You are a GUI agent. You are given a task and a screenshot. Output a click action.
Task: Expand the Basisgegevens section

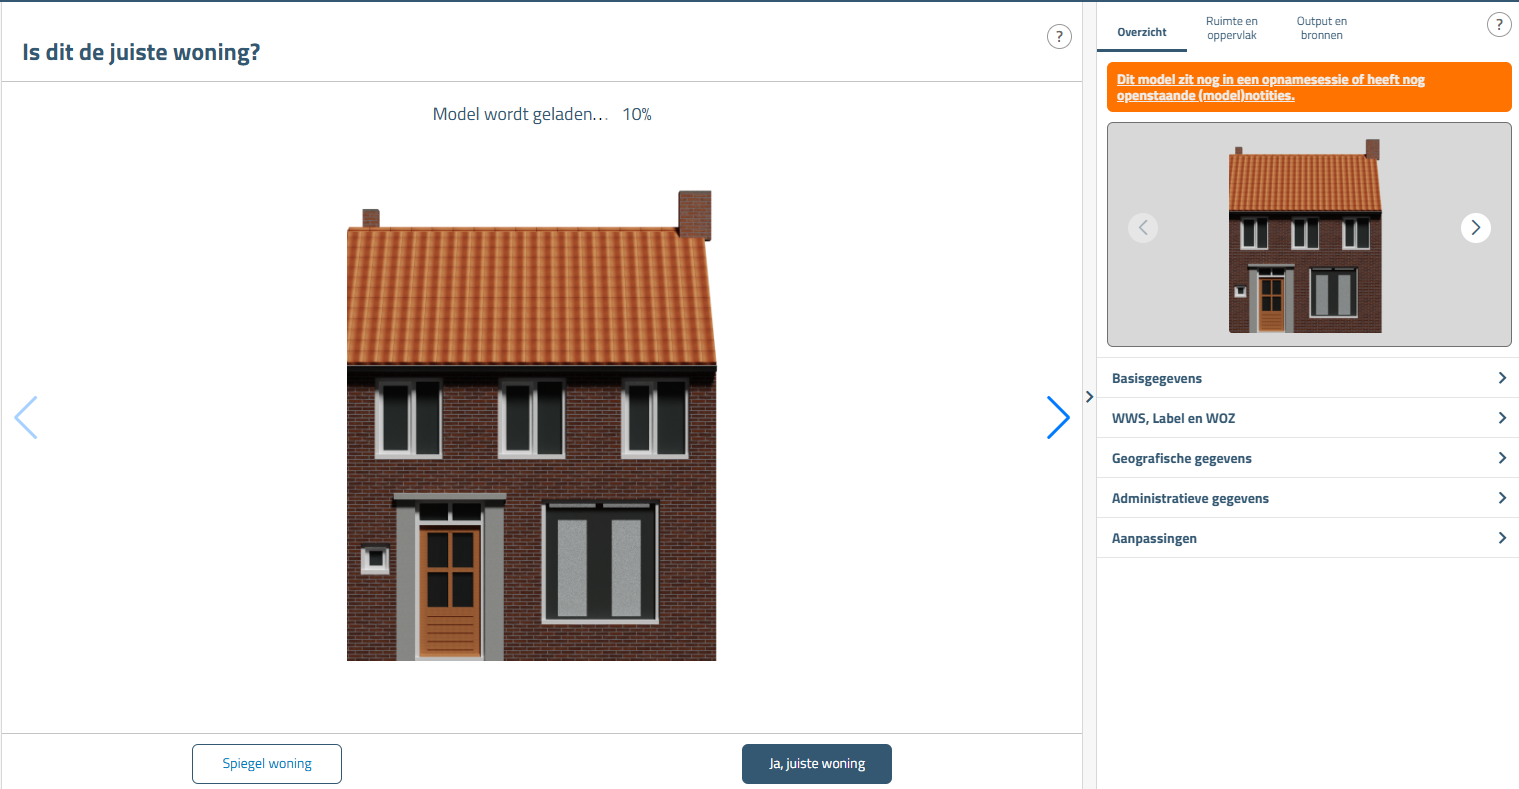click(1308, 377)
